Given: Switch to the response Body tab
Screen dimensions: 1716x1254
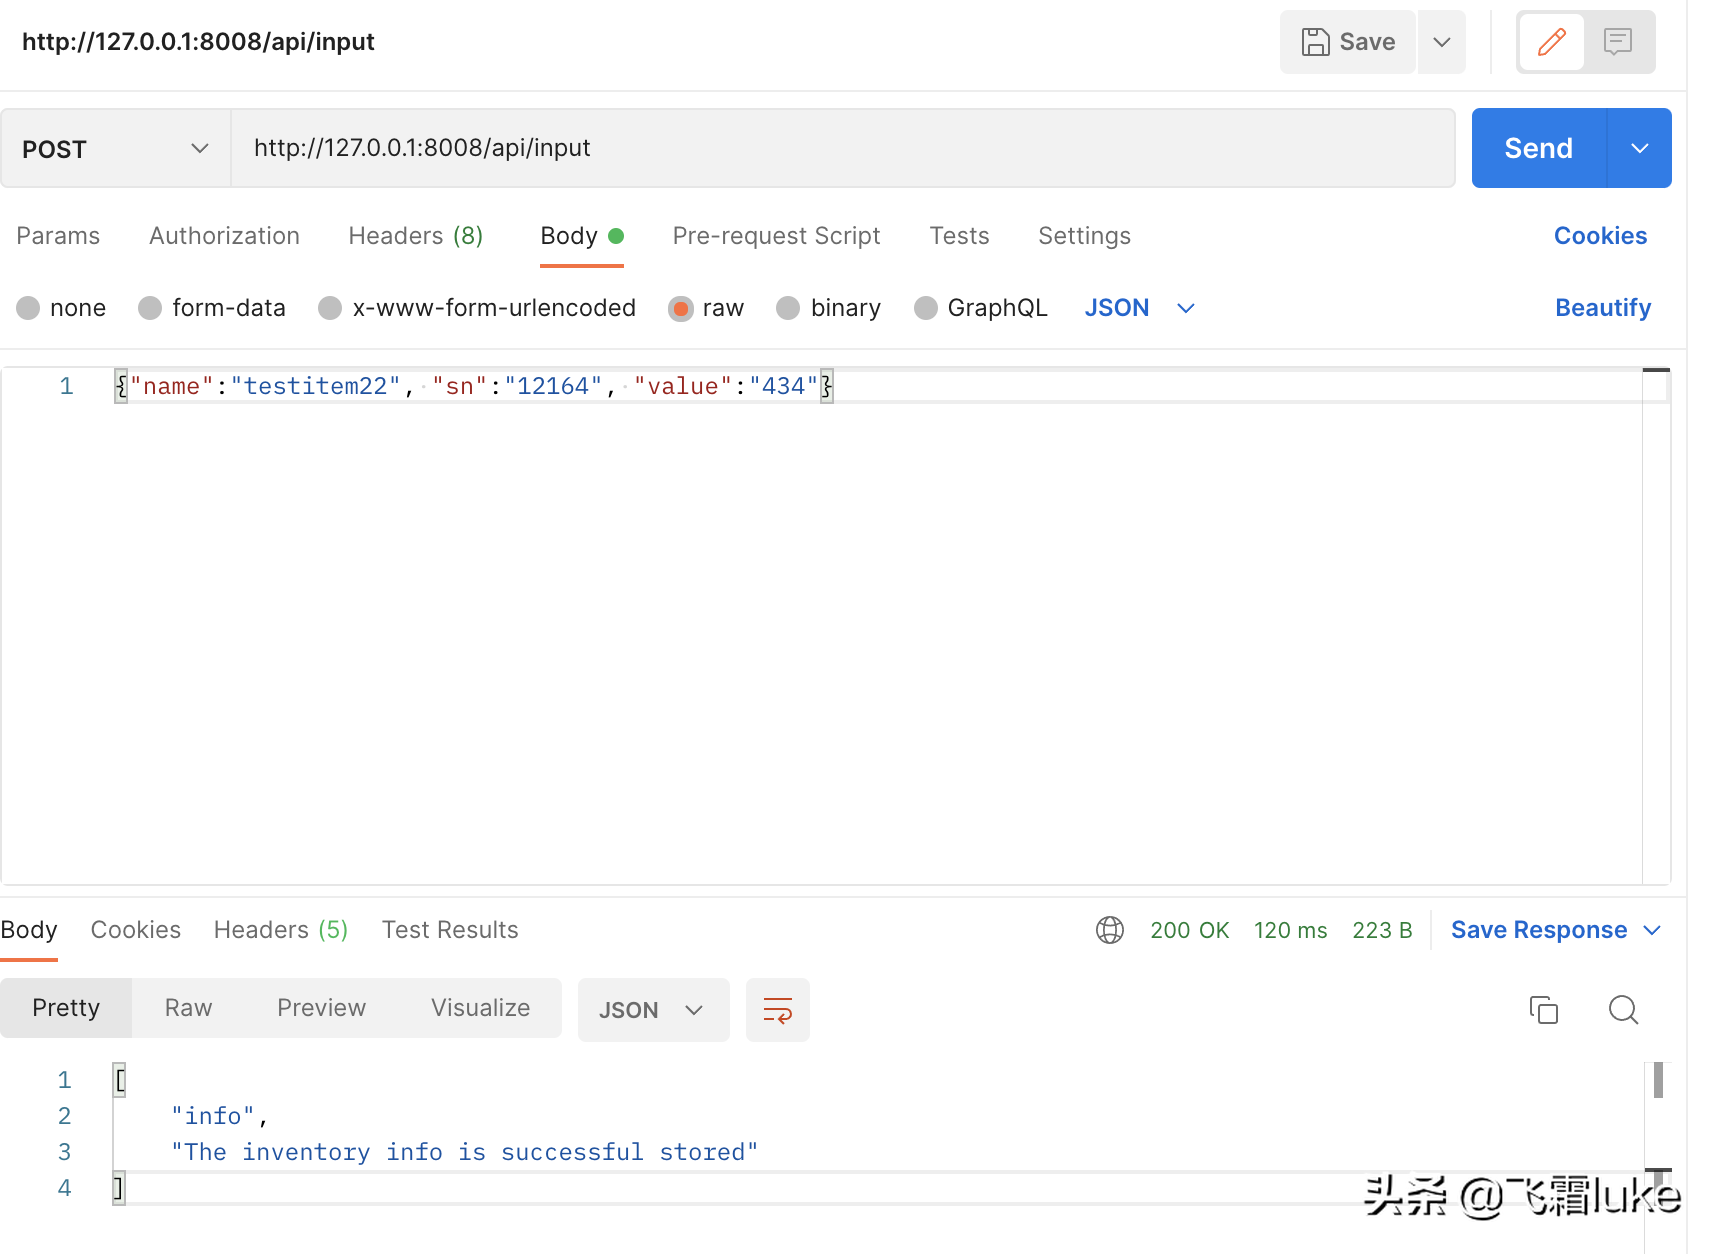Looking at the screenshot, I should (29, 930).
